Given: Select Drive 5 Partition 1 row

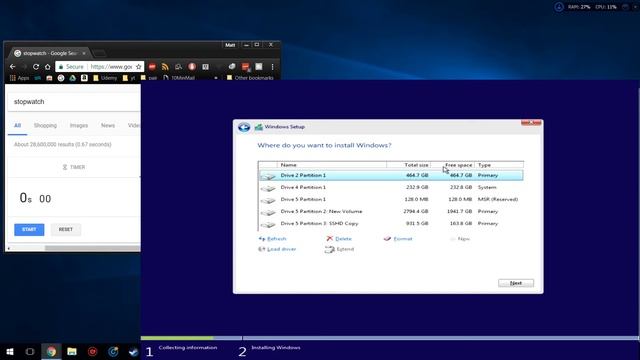Looking at the screenshot, I should pos(391,200).
